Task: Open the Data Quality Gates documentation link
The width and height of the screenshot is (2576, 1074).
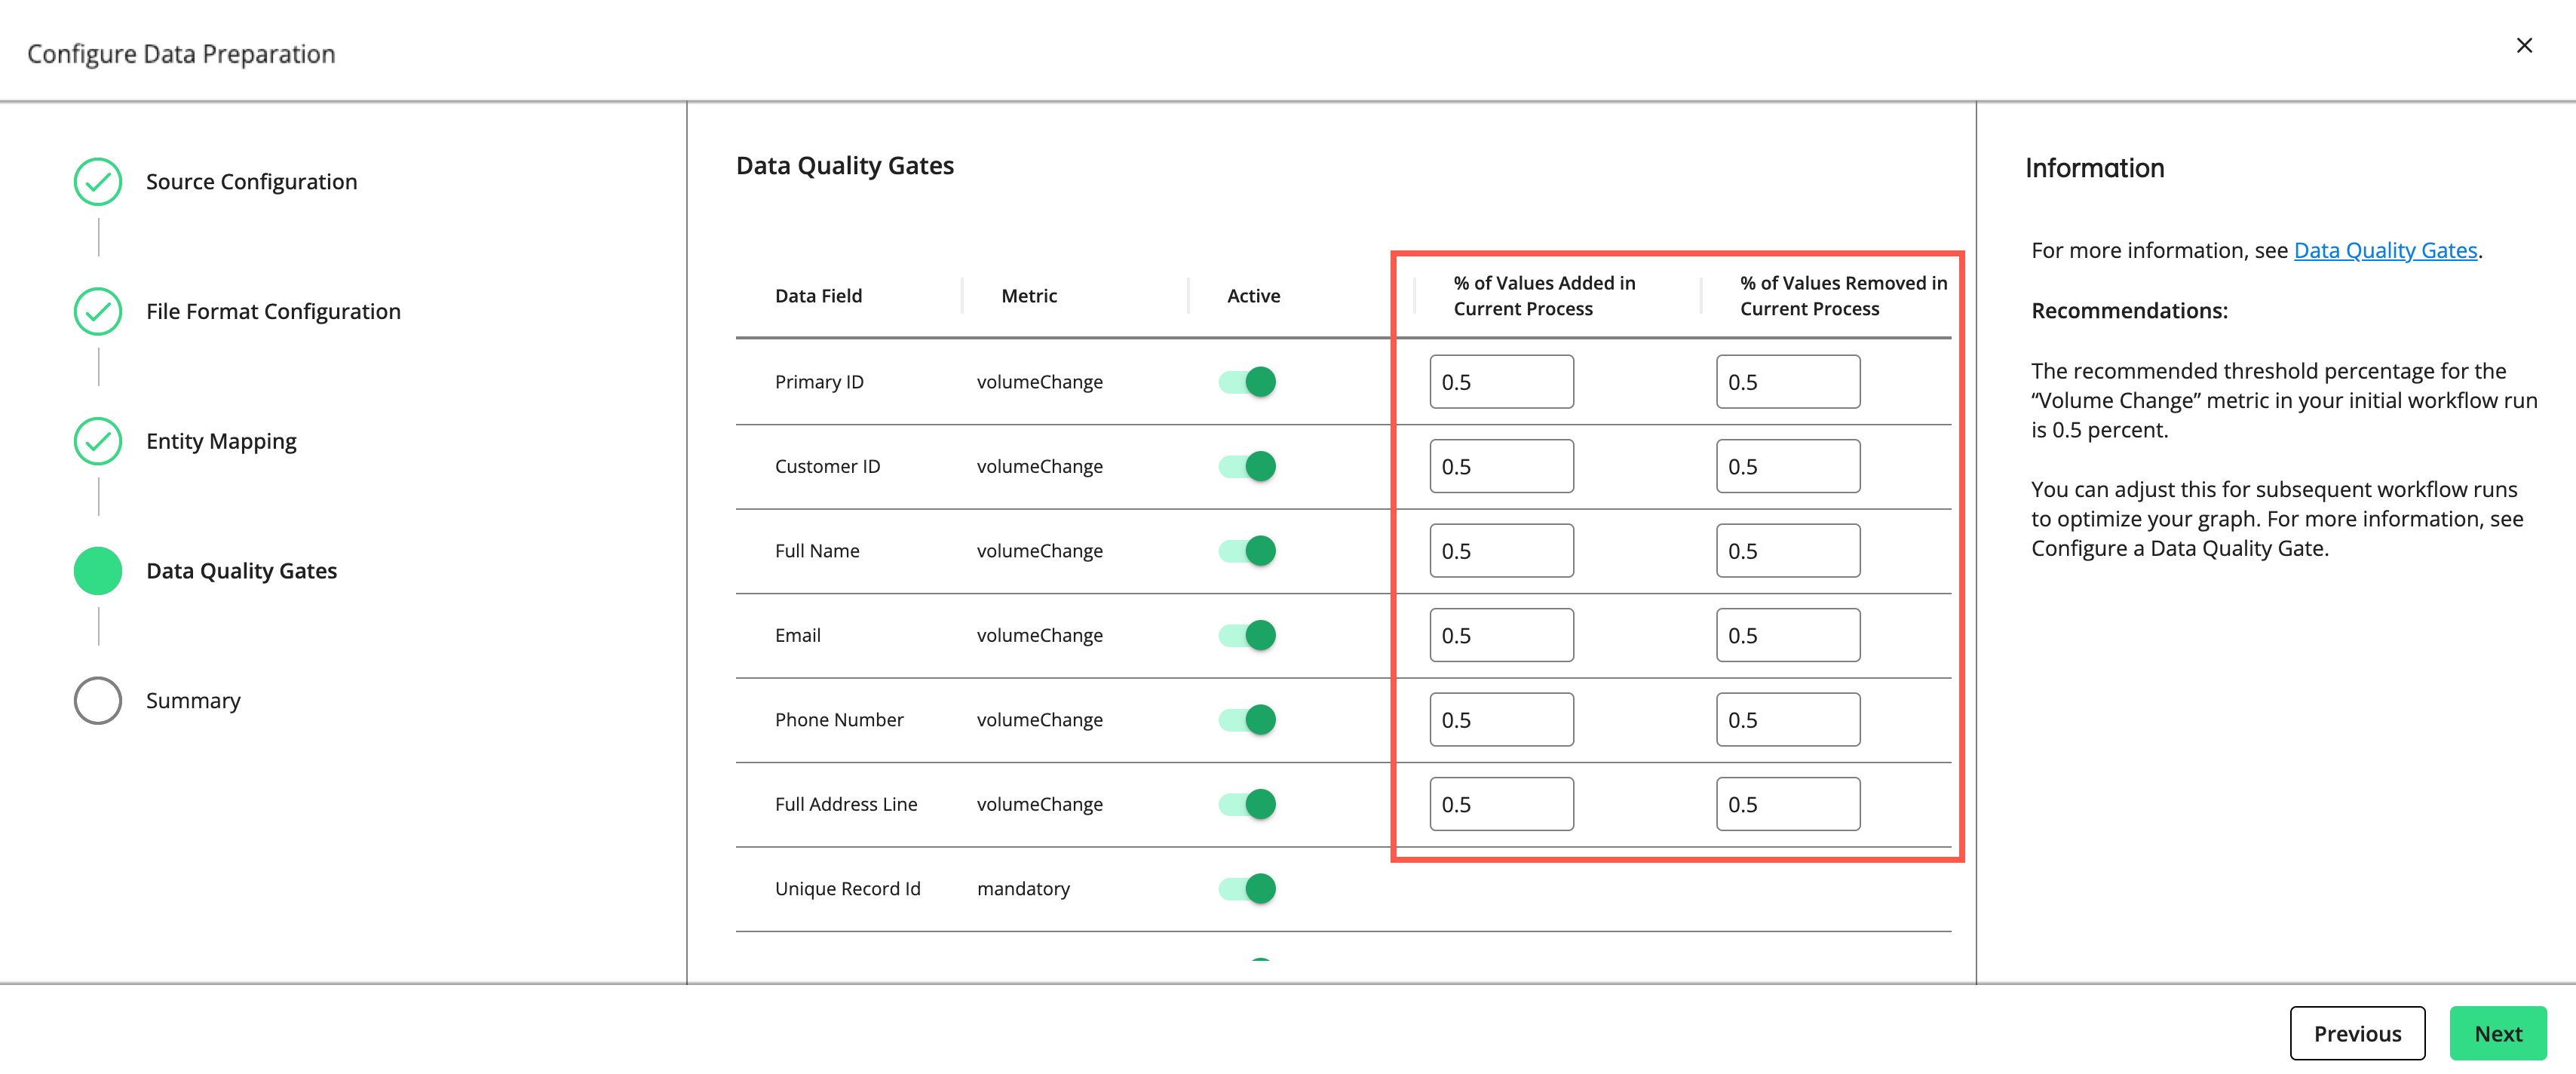Action: click(2384, 250)
